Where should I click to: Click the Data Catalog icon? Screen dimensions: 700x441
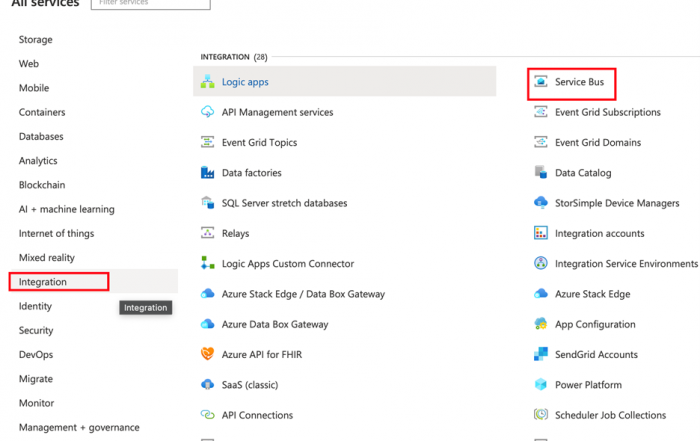(x=541, y=172)
